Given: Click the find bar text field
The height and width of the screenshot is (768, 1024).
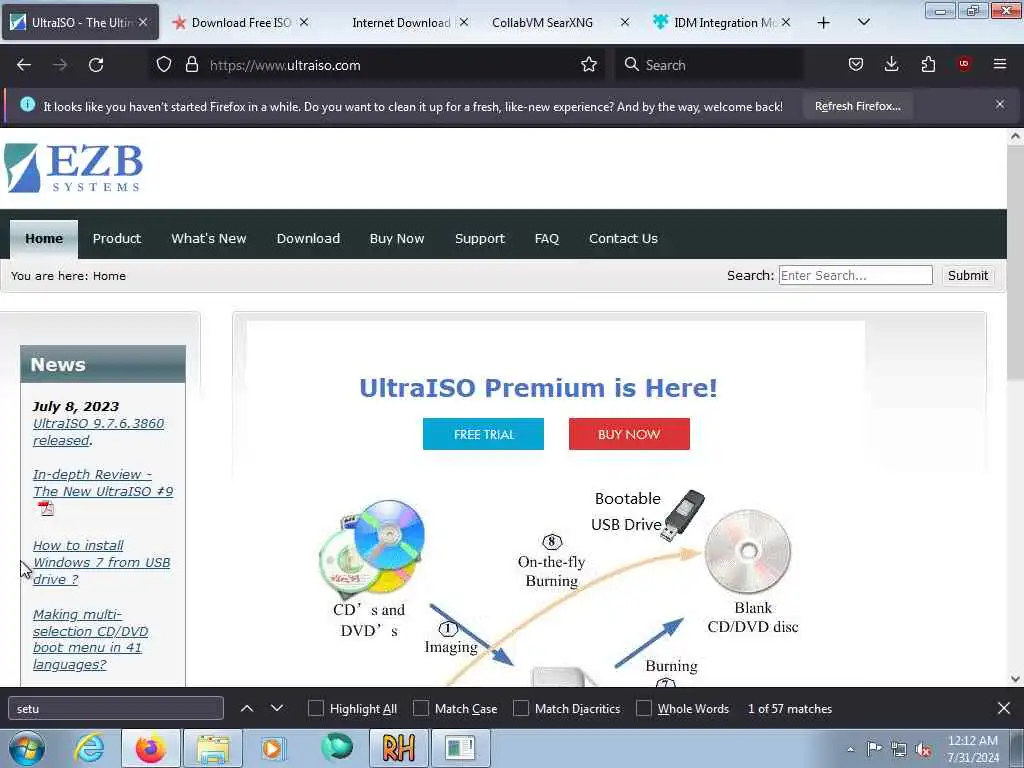Looking at the screenshot, I should [x=116, y=709].
